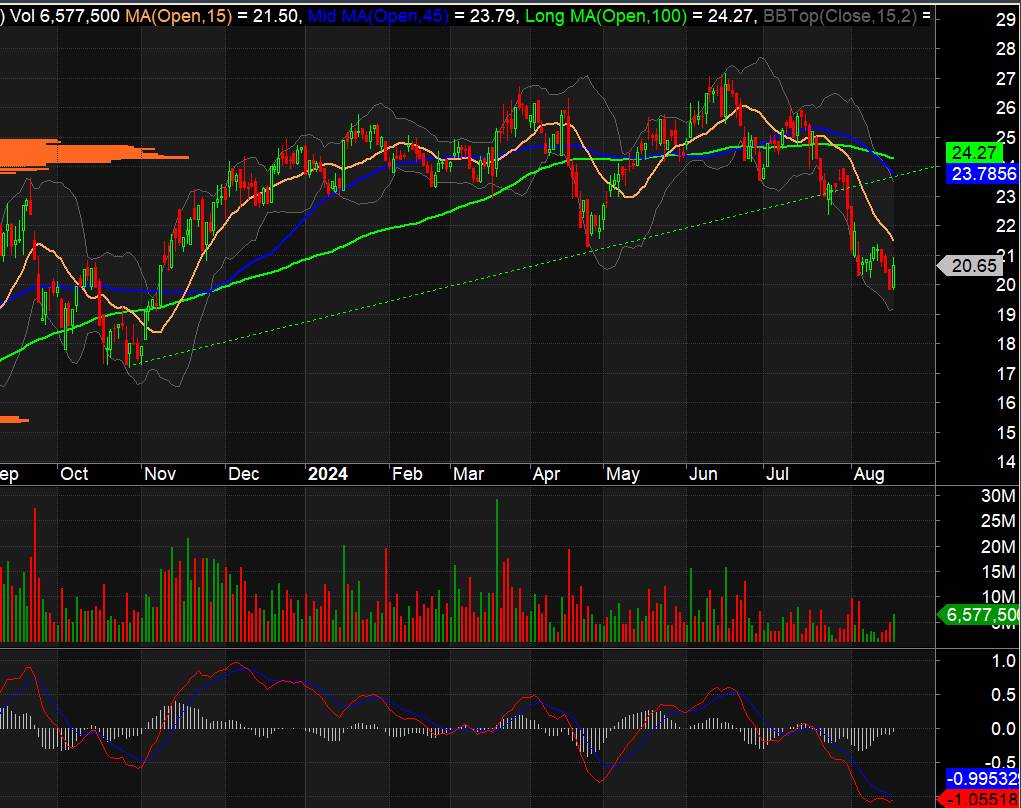Click the 0.0 MACD axis label
1021x808 pixels.
coord(1003,729)
